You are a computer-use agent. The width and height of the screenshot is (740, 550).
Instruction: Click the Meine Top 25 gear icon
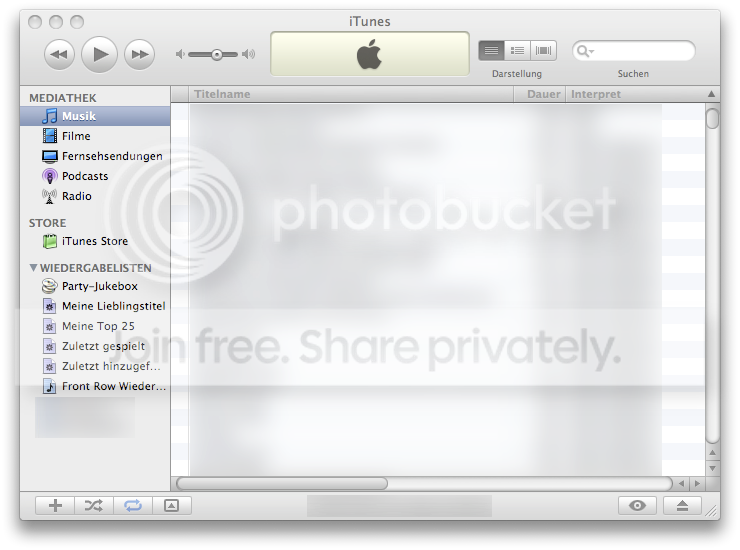click(x=50, y=326)
